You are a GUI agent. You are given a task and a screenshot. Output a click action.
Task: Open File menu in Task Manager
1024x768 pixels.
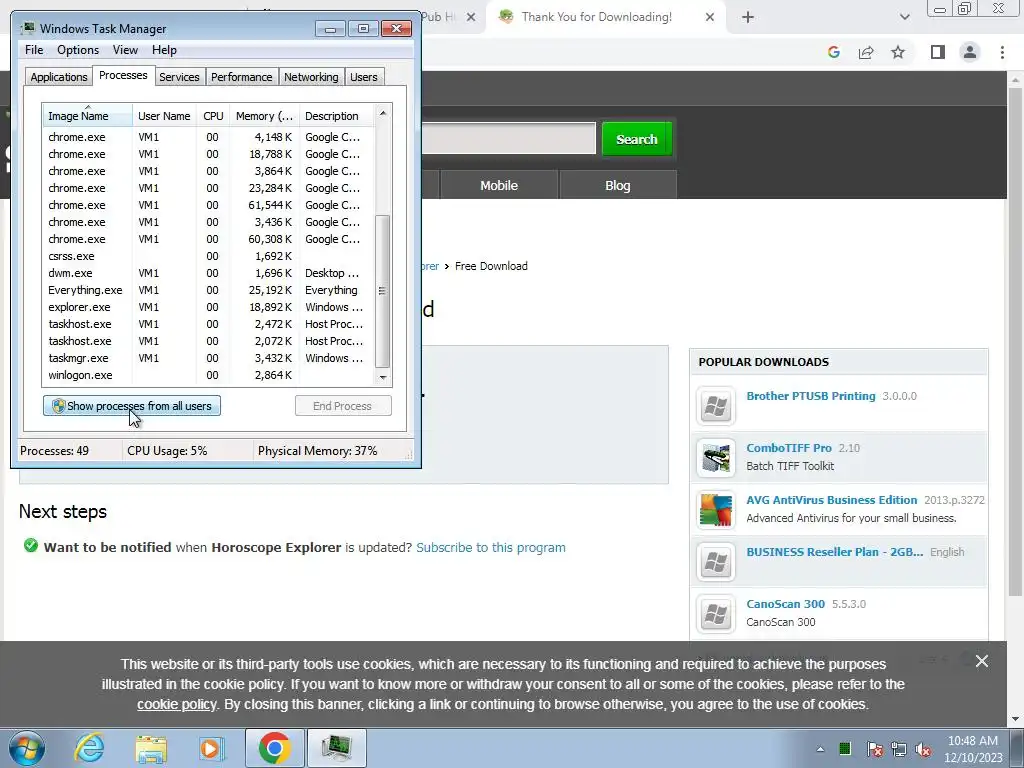point(34,50)
